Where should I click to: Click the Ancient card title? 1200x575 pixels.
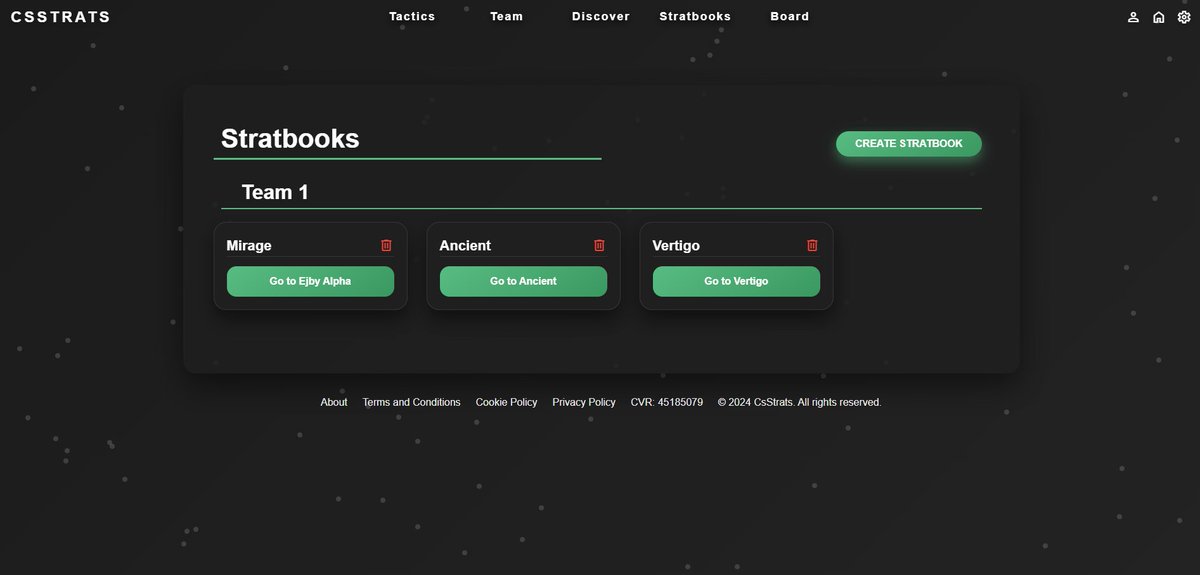click(465, 245)
